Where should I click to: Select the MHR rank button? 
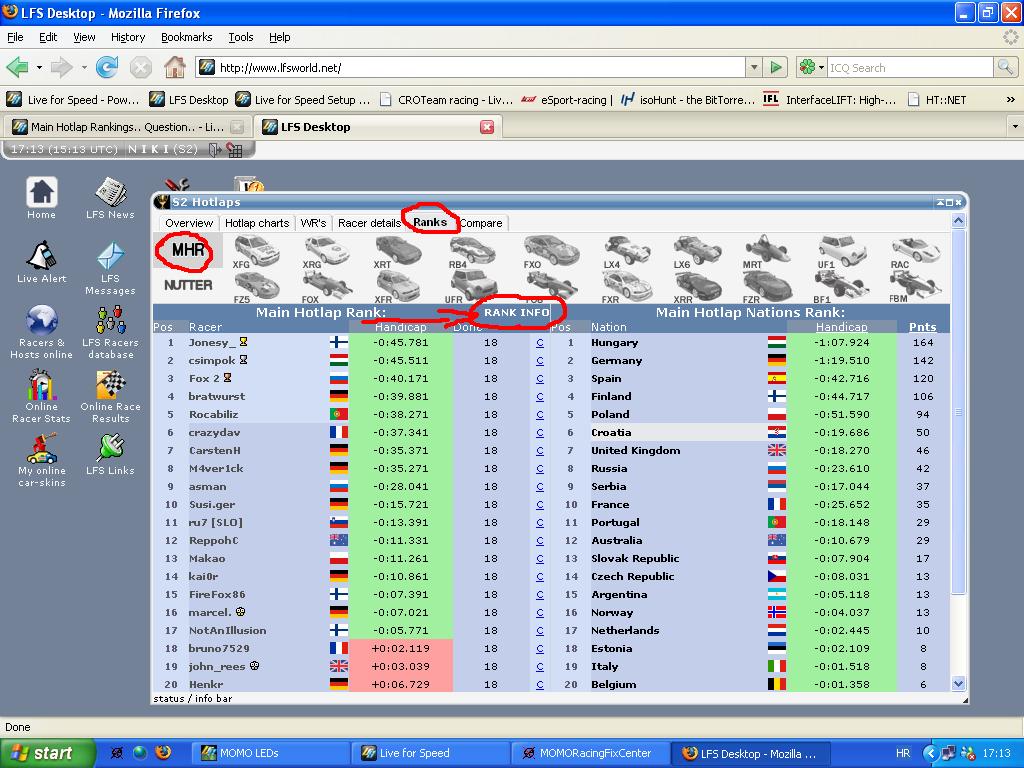[x=188, y=250]
